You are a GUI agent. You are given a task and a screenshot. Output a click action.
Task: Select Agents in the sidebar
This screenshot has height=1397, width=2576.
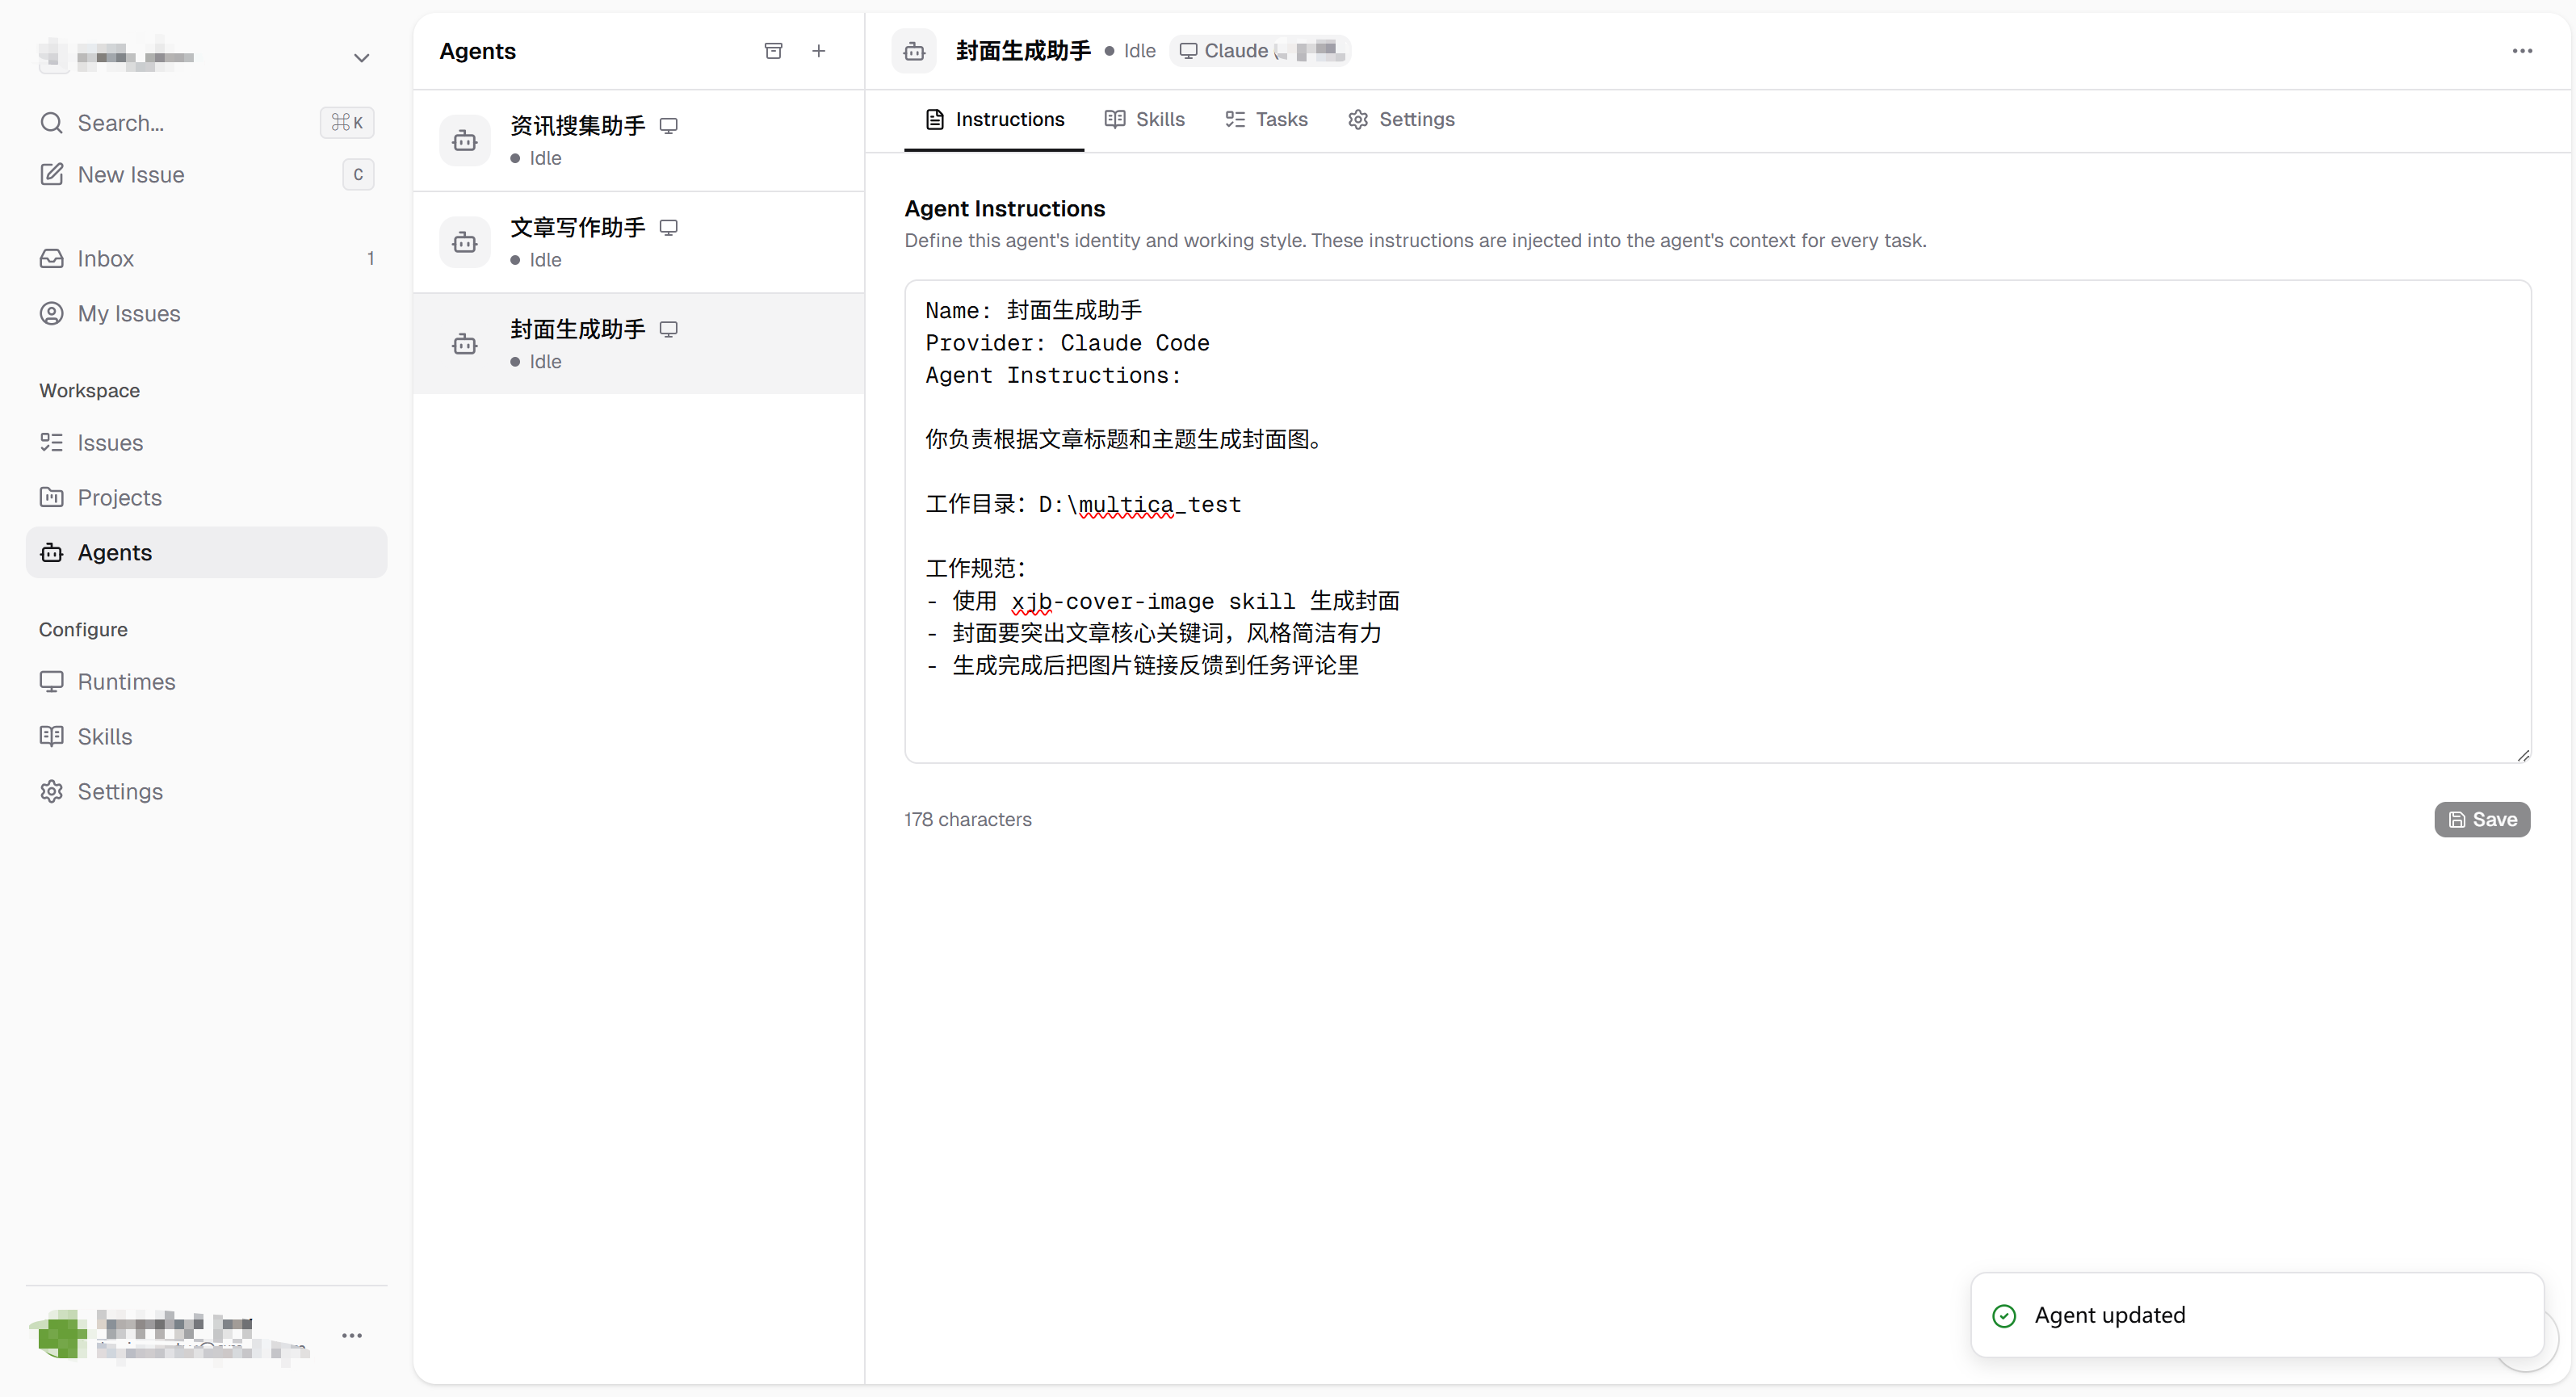[x=206, y=553]
